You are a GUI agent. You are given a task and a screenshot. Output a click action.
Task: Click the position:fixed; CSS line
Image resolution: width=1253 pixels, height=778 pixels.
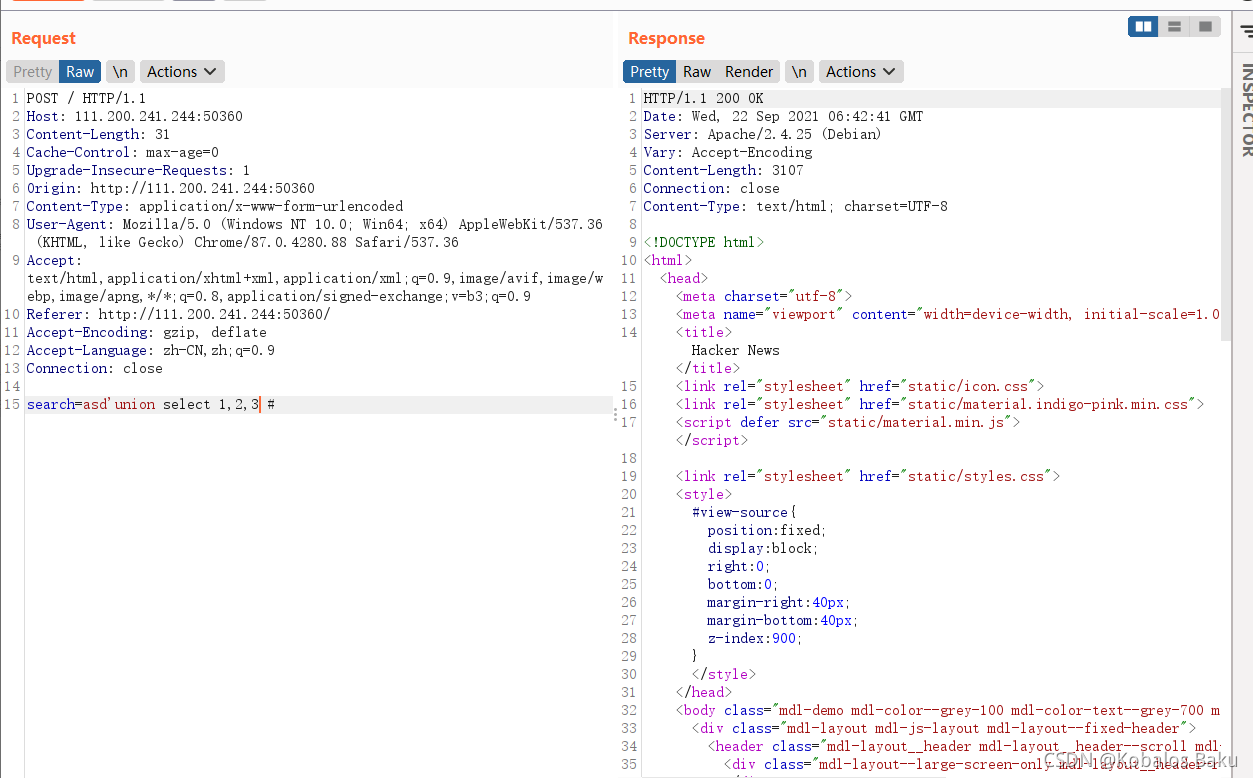767,530
